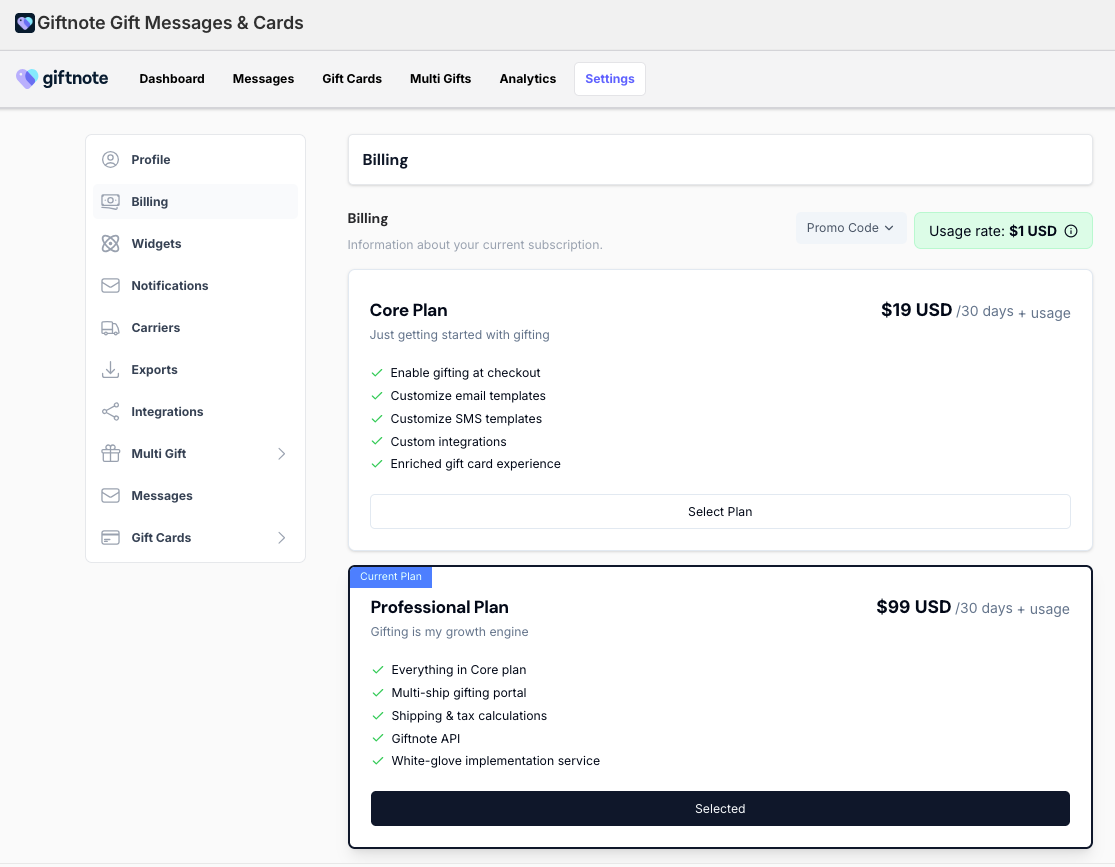Expand the Multi Gift sidebar chevron

pyautogui.click(x=281, y=454)
